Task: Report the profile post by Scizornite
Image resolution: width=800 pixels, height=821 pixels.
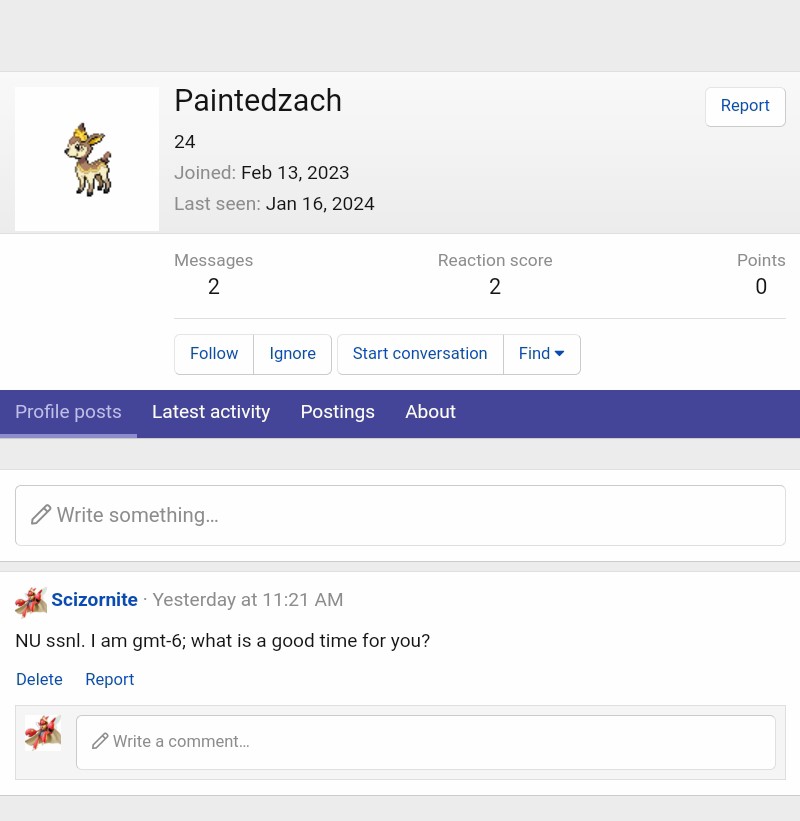Action: pyautogui.click(x=109, y=679)
